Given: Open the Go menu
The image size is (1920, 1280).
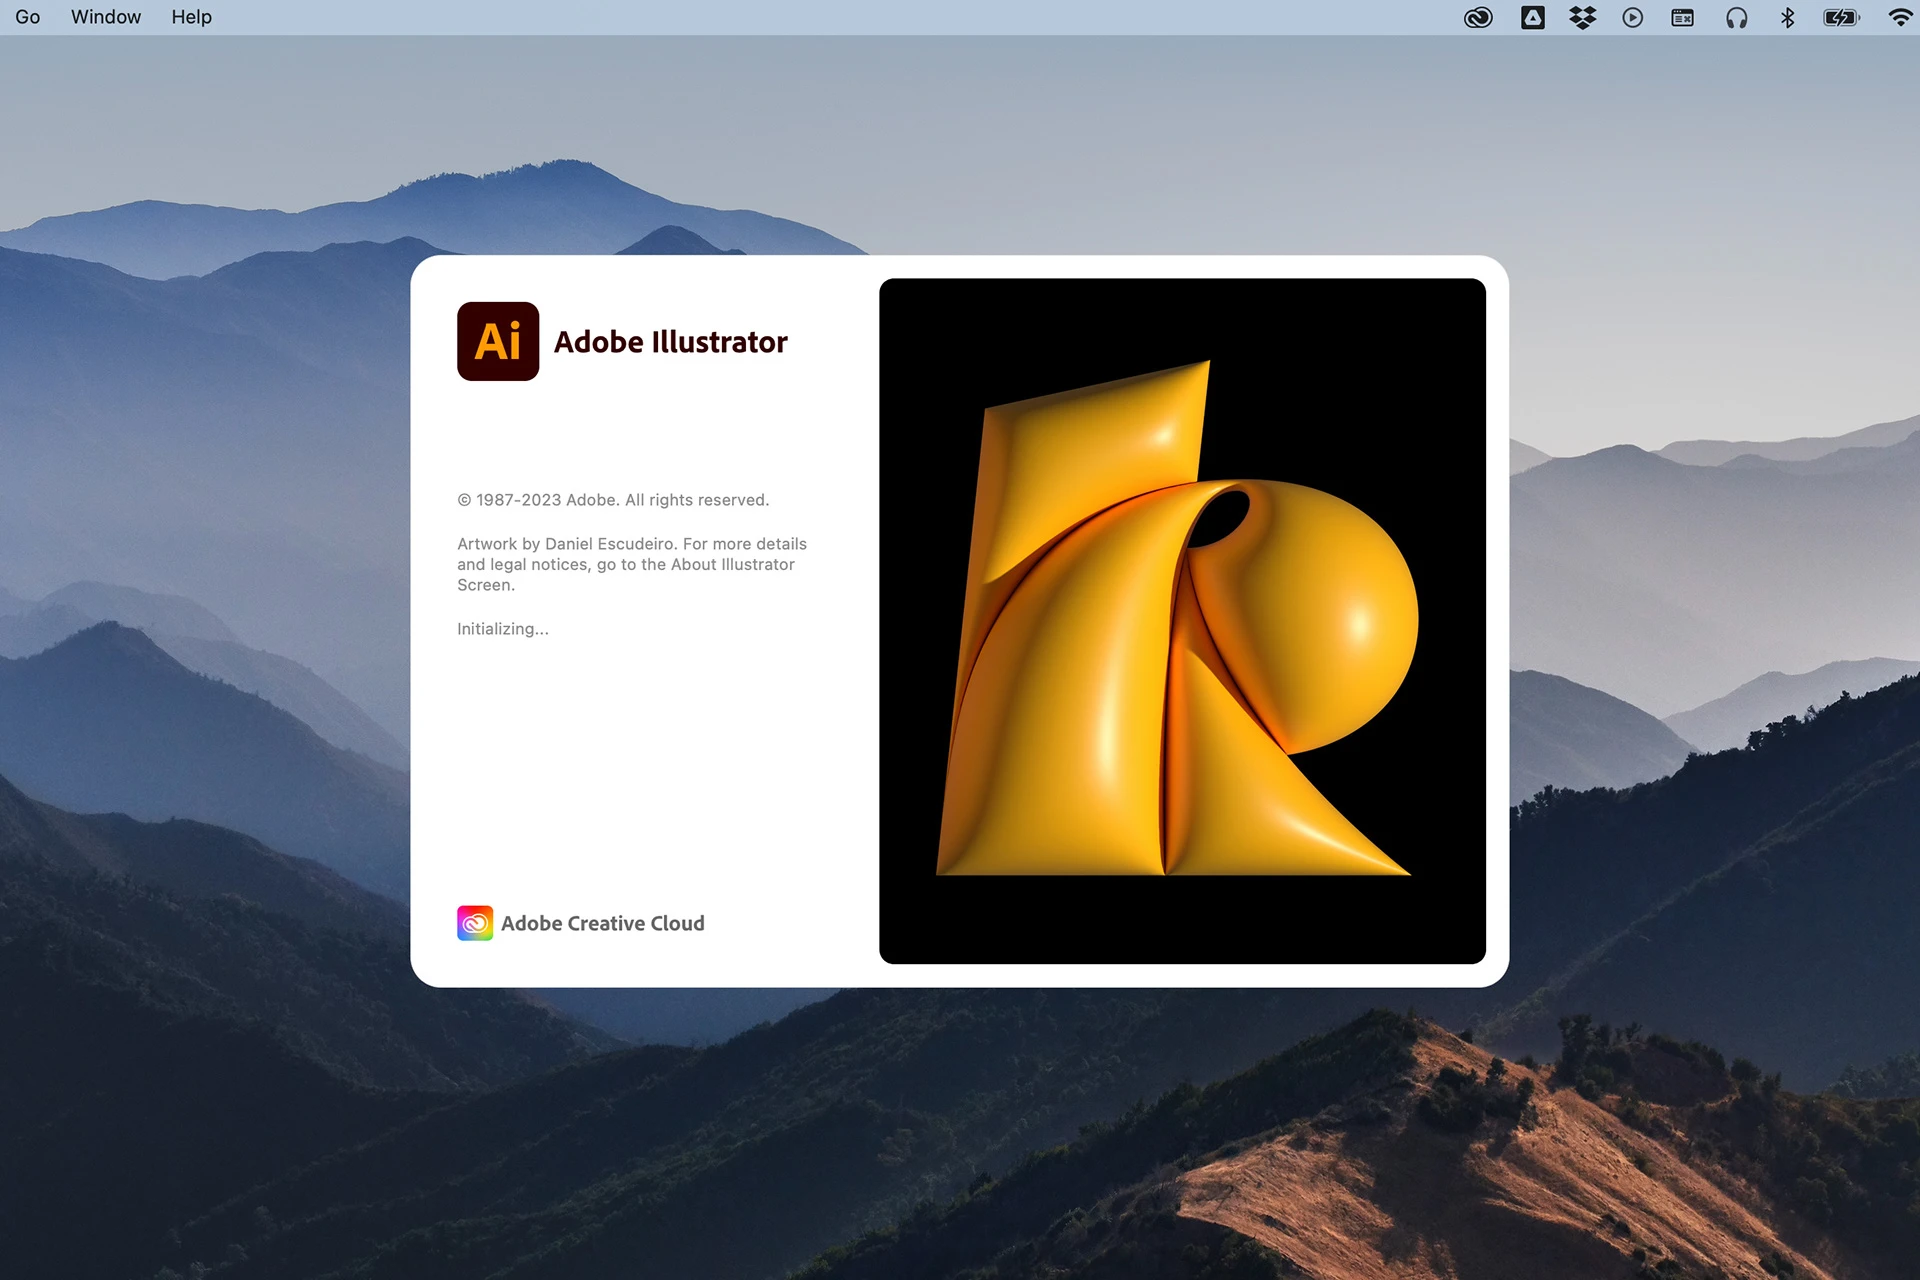Looking at the screenshot, I should coord(26,17).
